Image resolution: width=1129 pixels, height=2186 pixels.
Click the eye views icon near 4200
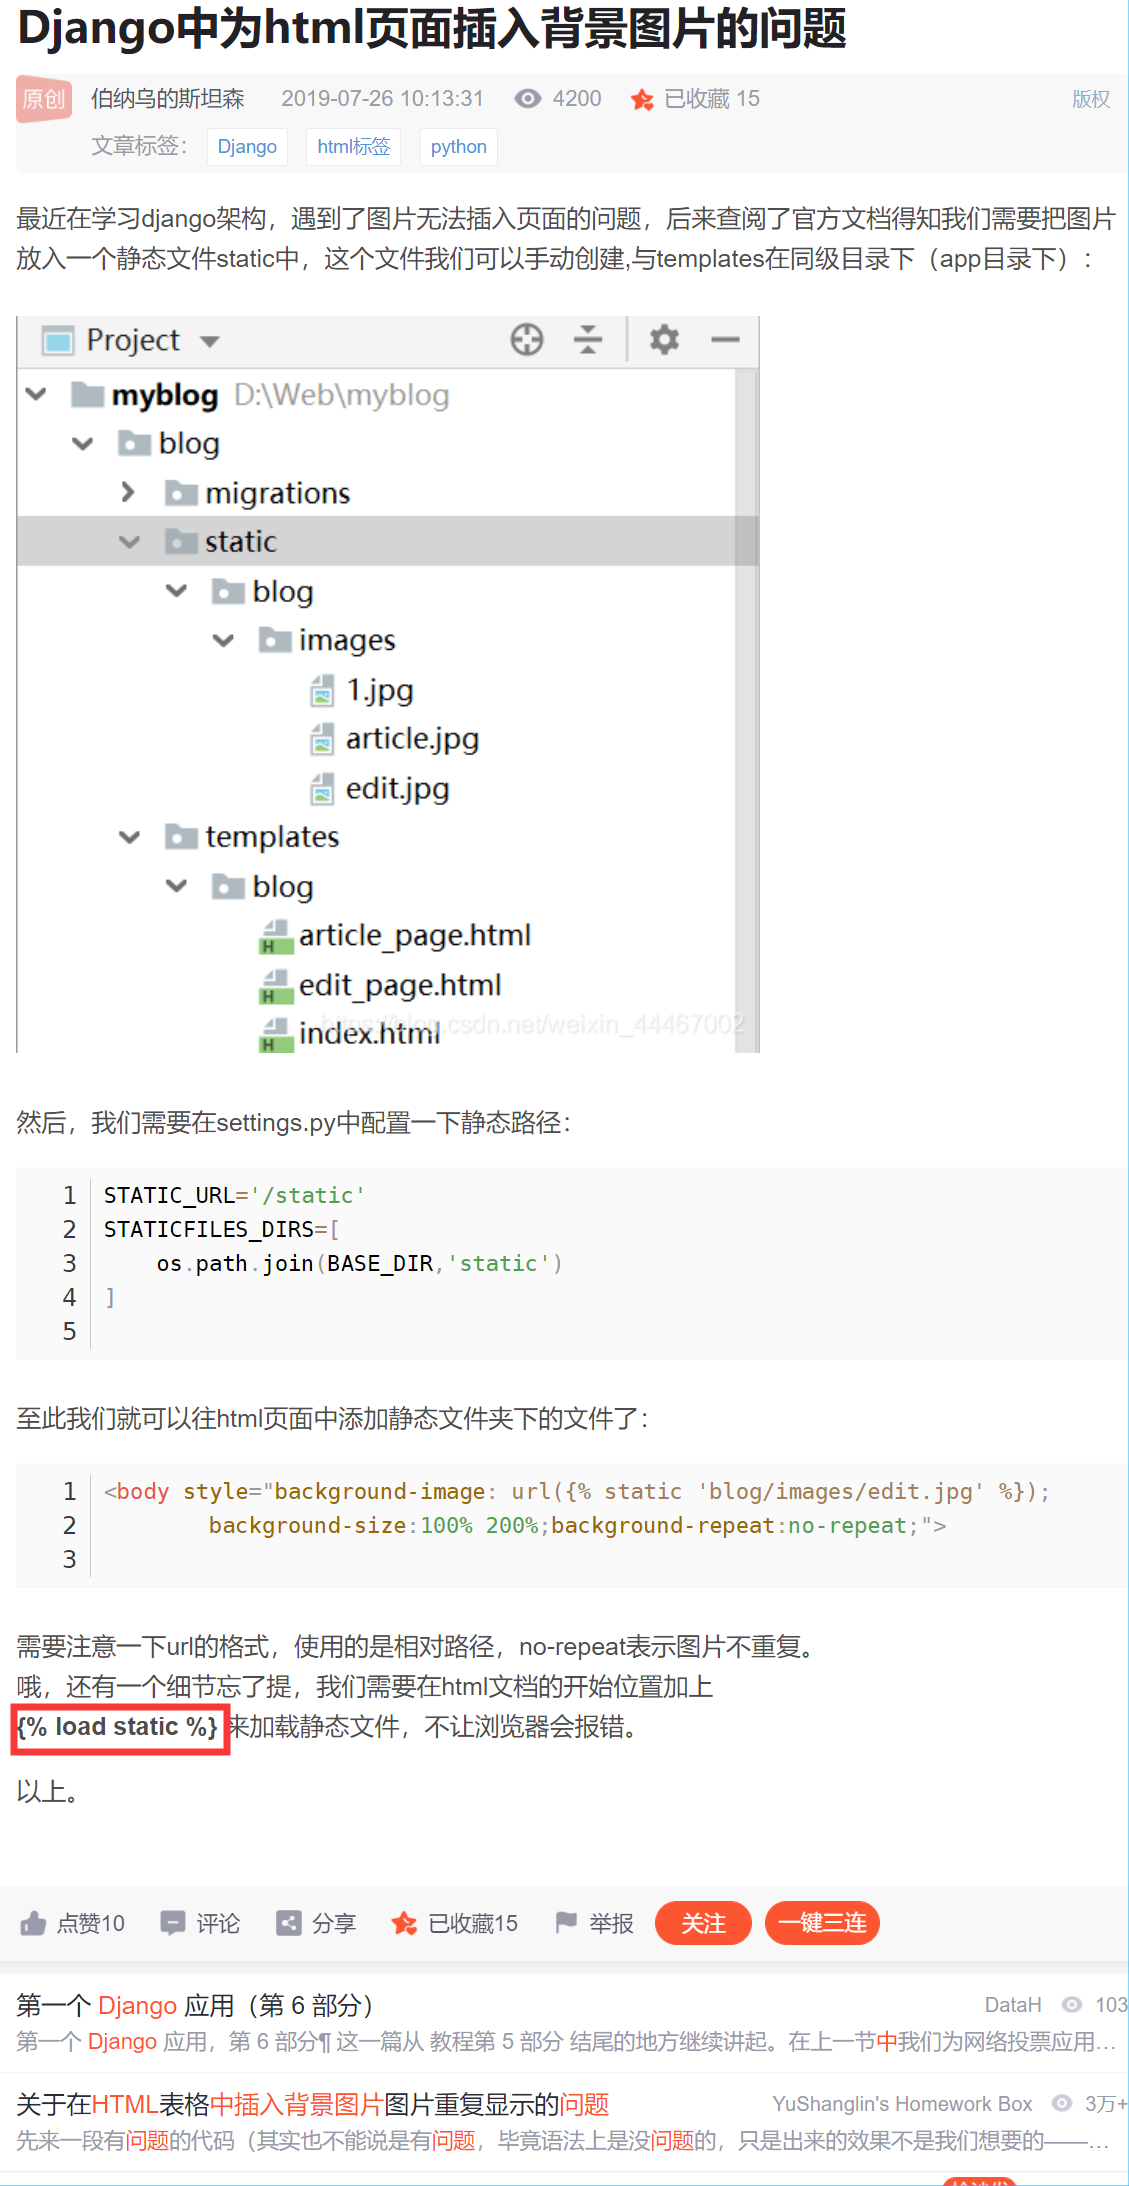[x=528, y=98]
